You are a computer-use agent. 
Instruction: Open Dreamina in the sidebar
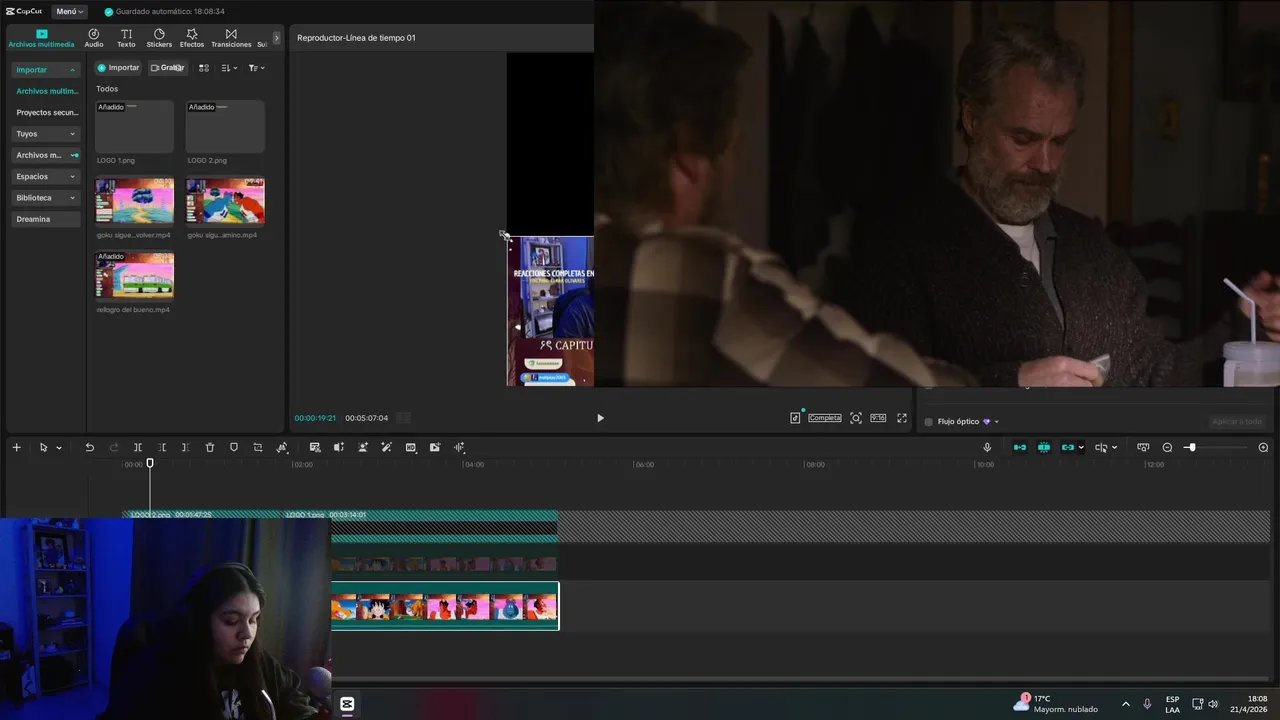[x=46, y=219]
